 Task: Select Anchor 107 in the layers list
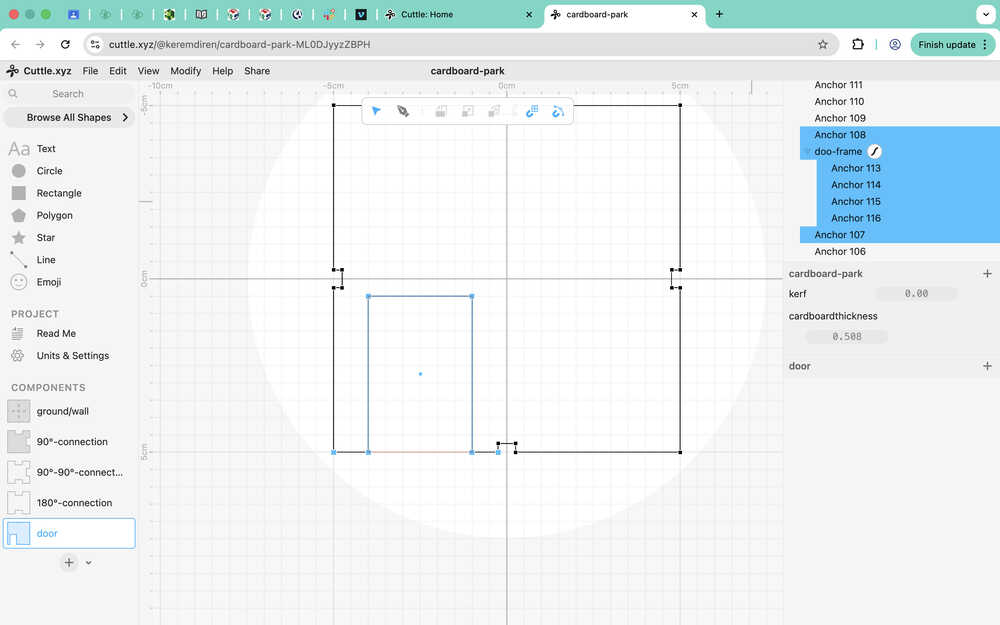839,235
